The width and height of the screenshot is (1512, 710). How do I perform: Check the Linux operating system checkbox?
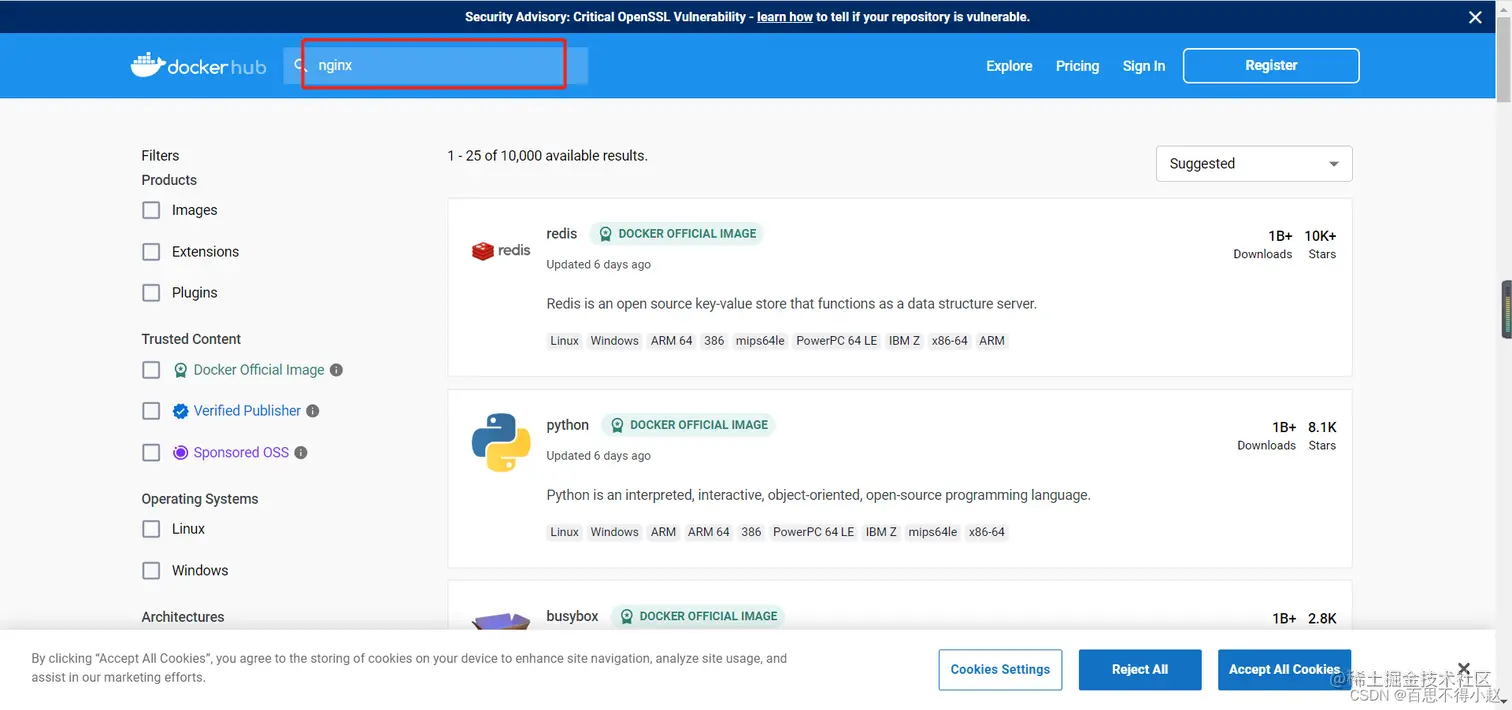pyautogui.click(x=151, y=529)
